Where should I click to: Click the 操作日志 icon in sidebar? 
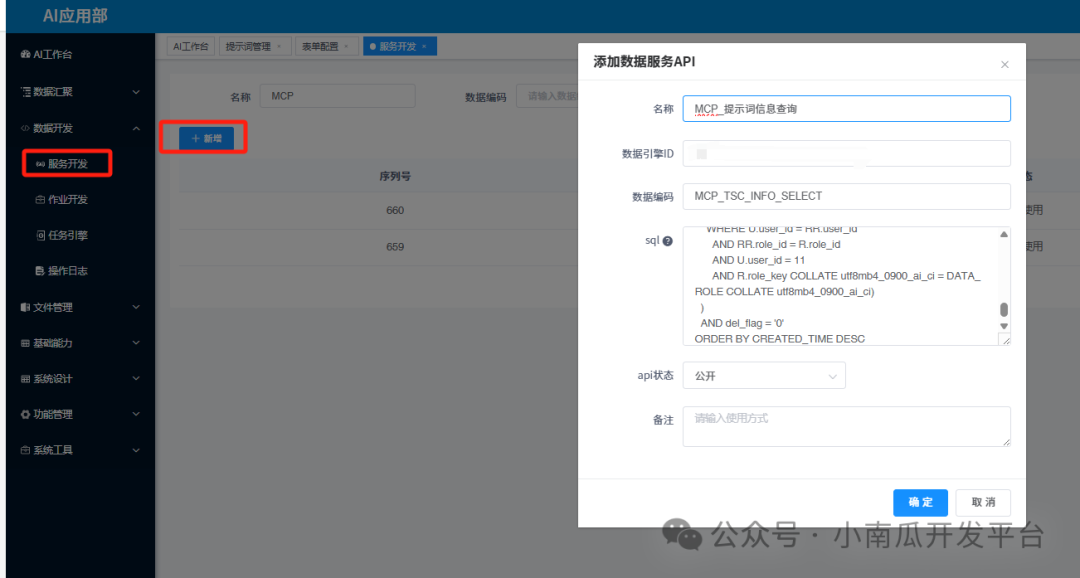tap(41, 271)
